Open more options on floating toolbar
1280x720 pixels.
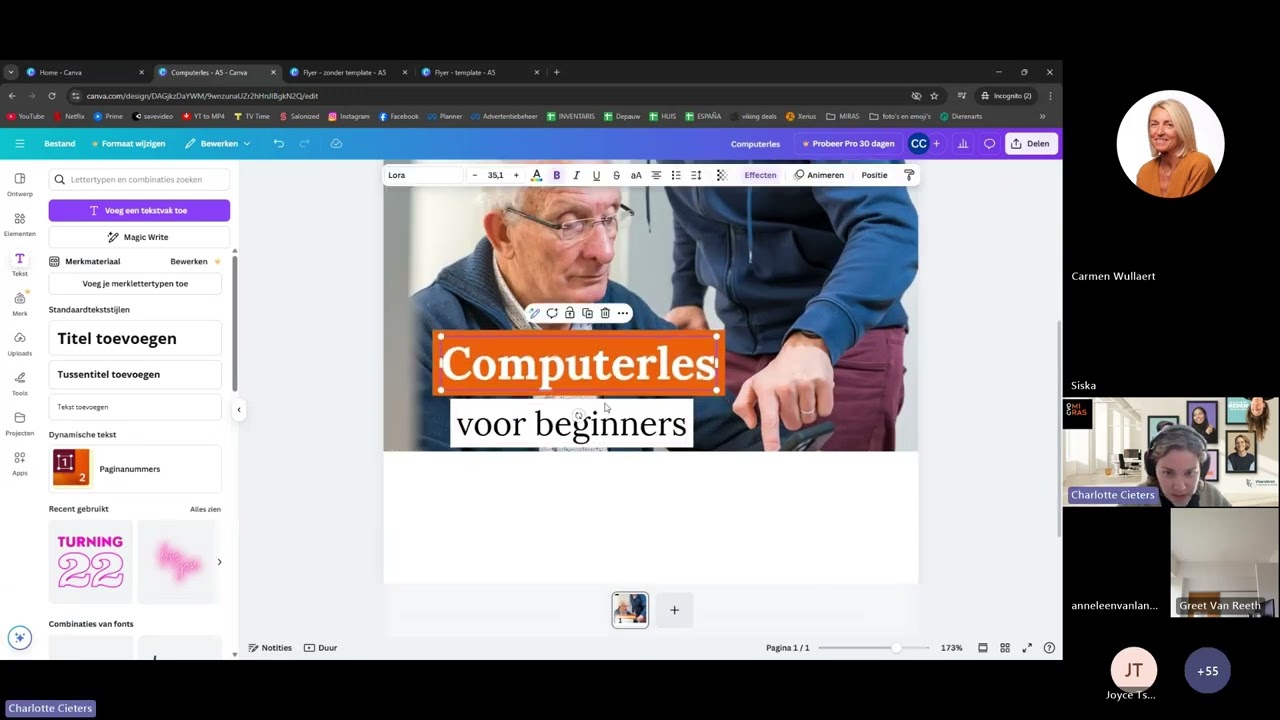[x=623, y=313]
